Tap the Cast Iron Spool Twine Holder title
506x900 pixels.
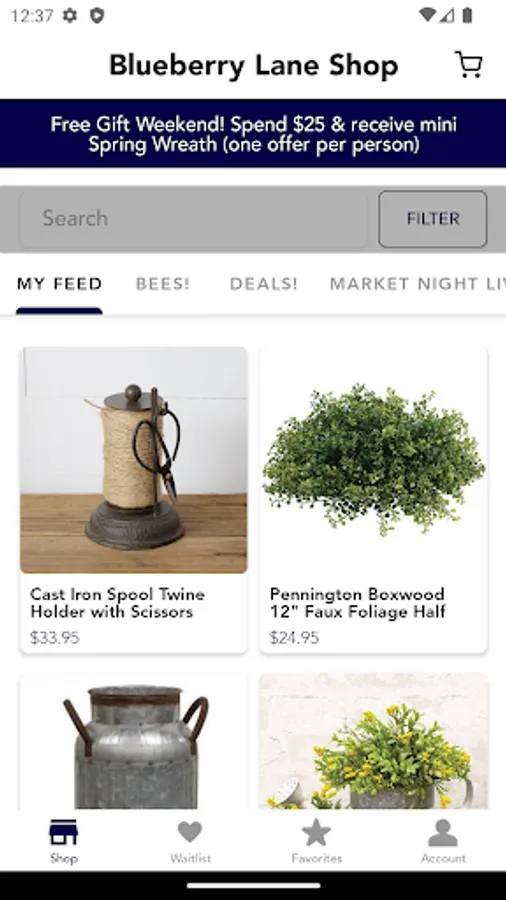tap(117, 603)
